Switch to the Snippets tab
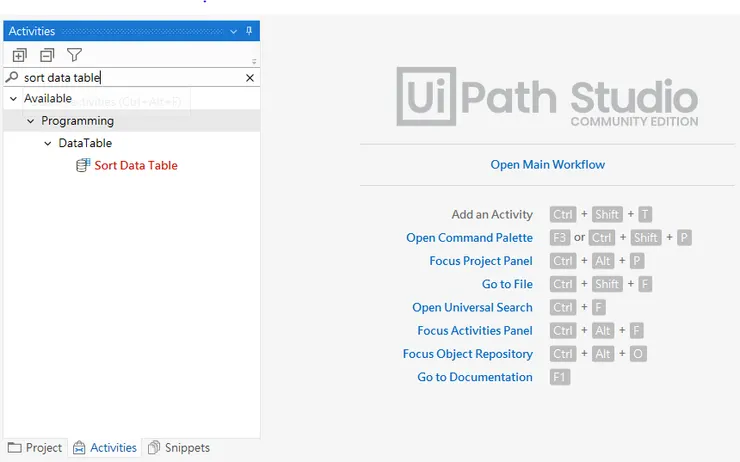The image size is (740, 462). pyautogui.click(x=179, y=448)
